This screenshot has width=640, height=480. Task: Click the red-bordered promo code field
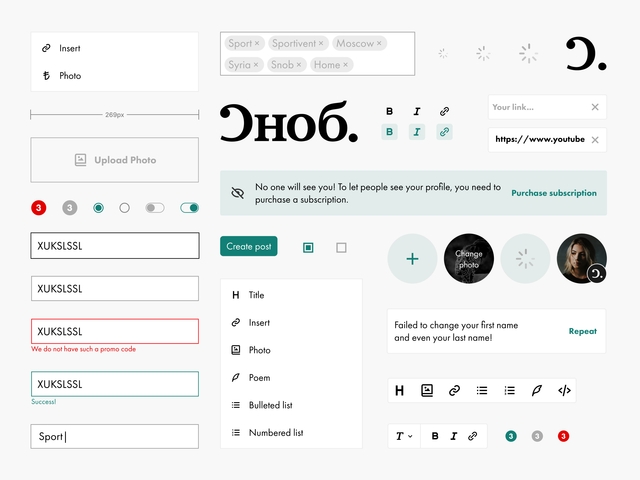(115, 331)
